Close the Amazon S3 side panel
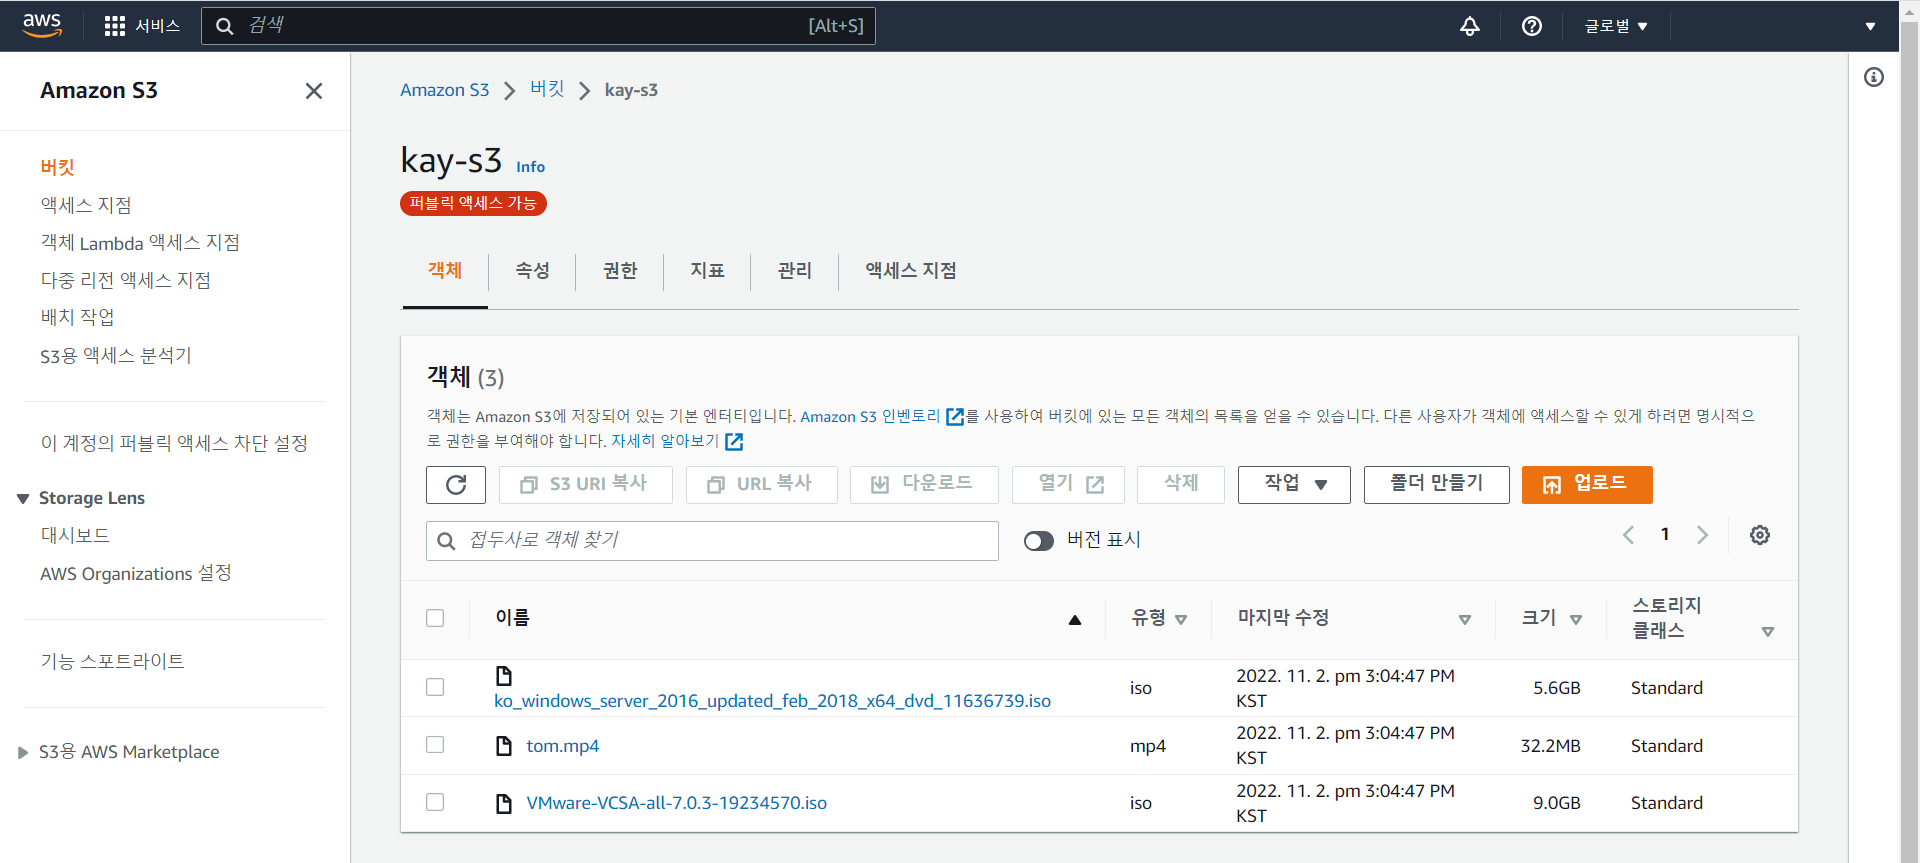The image size is (1920, 863). (x=314, y=91)
